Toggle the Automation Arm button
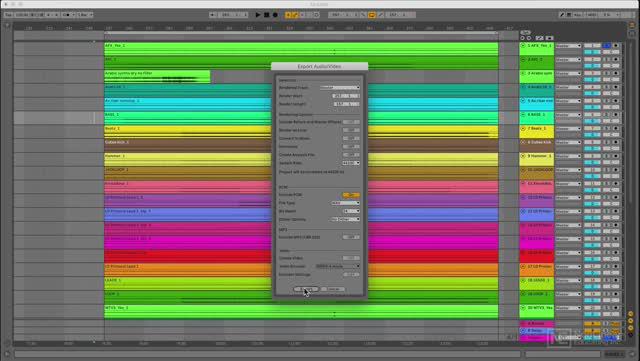The height and width of the screenshot is (361, 640). pyautogui.click(x=295, y=15)
